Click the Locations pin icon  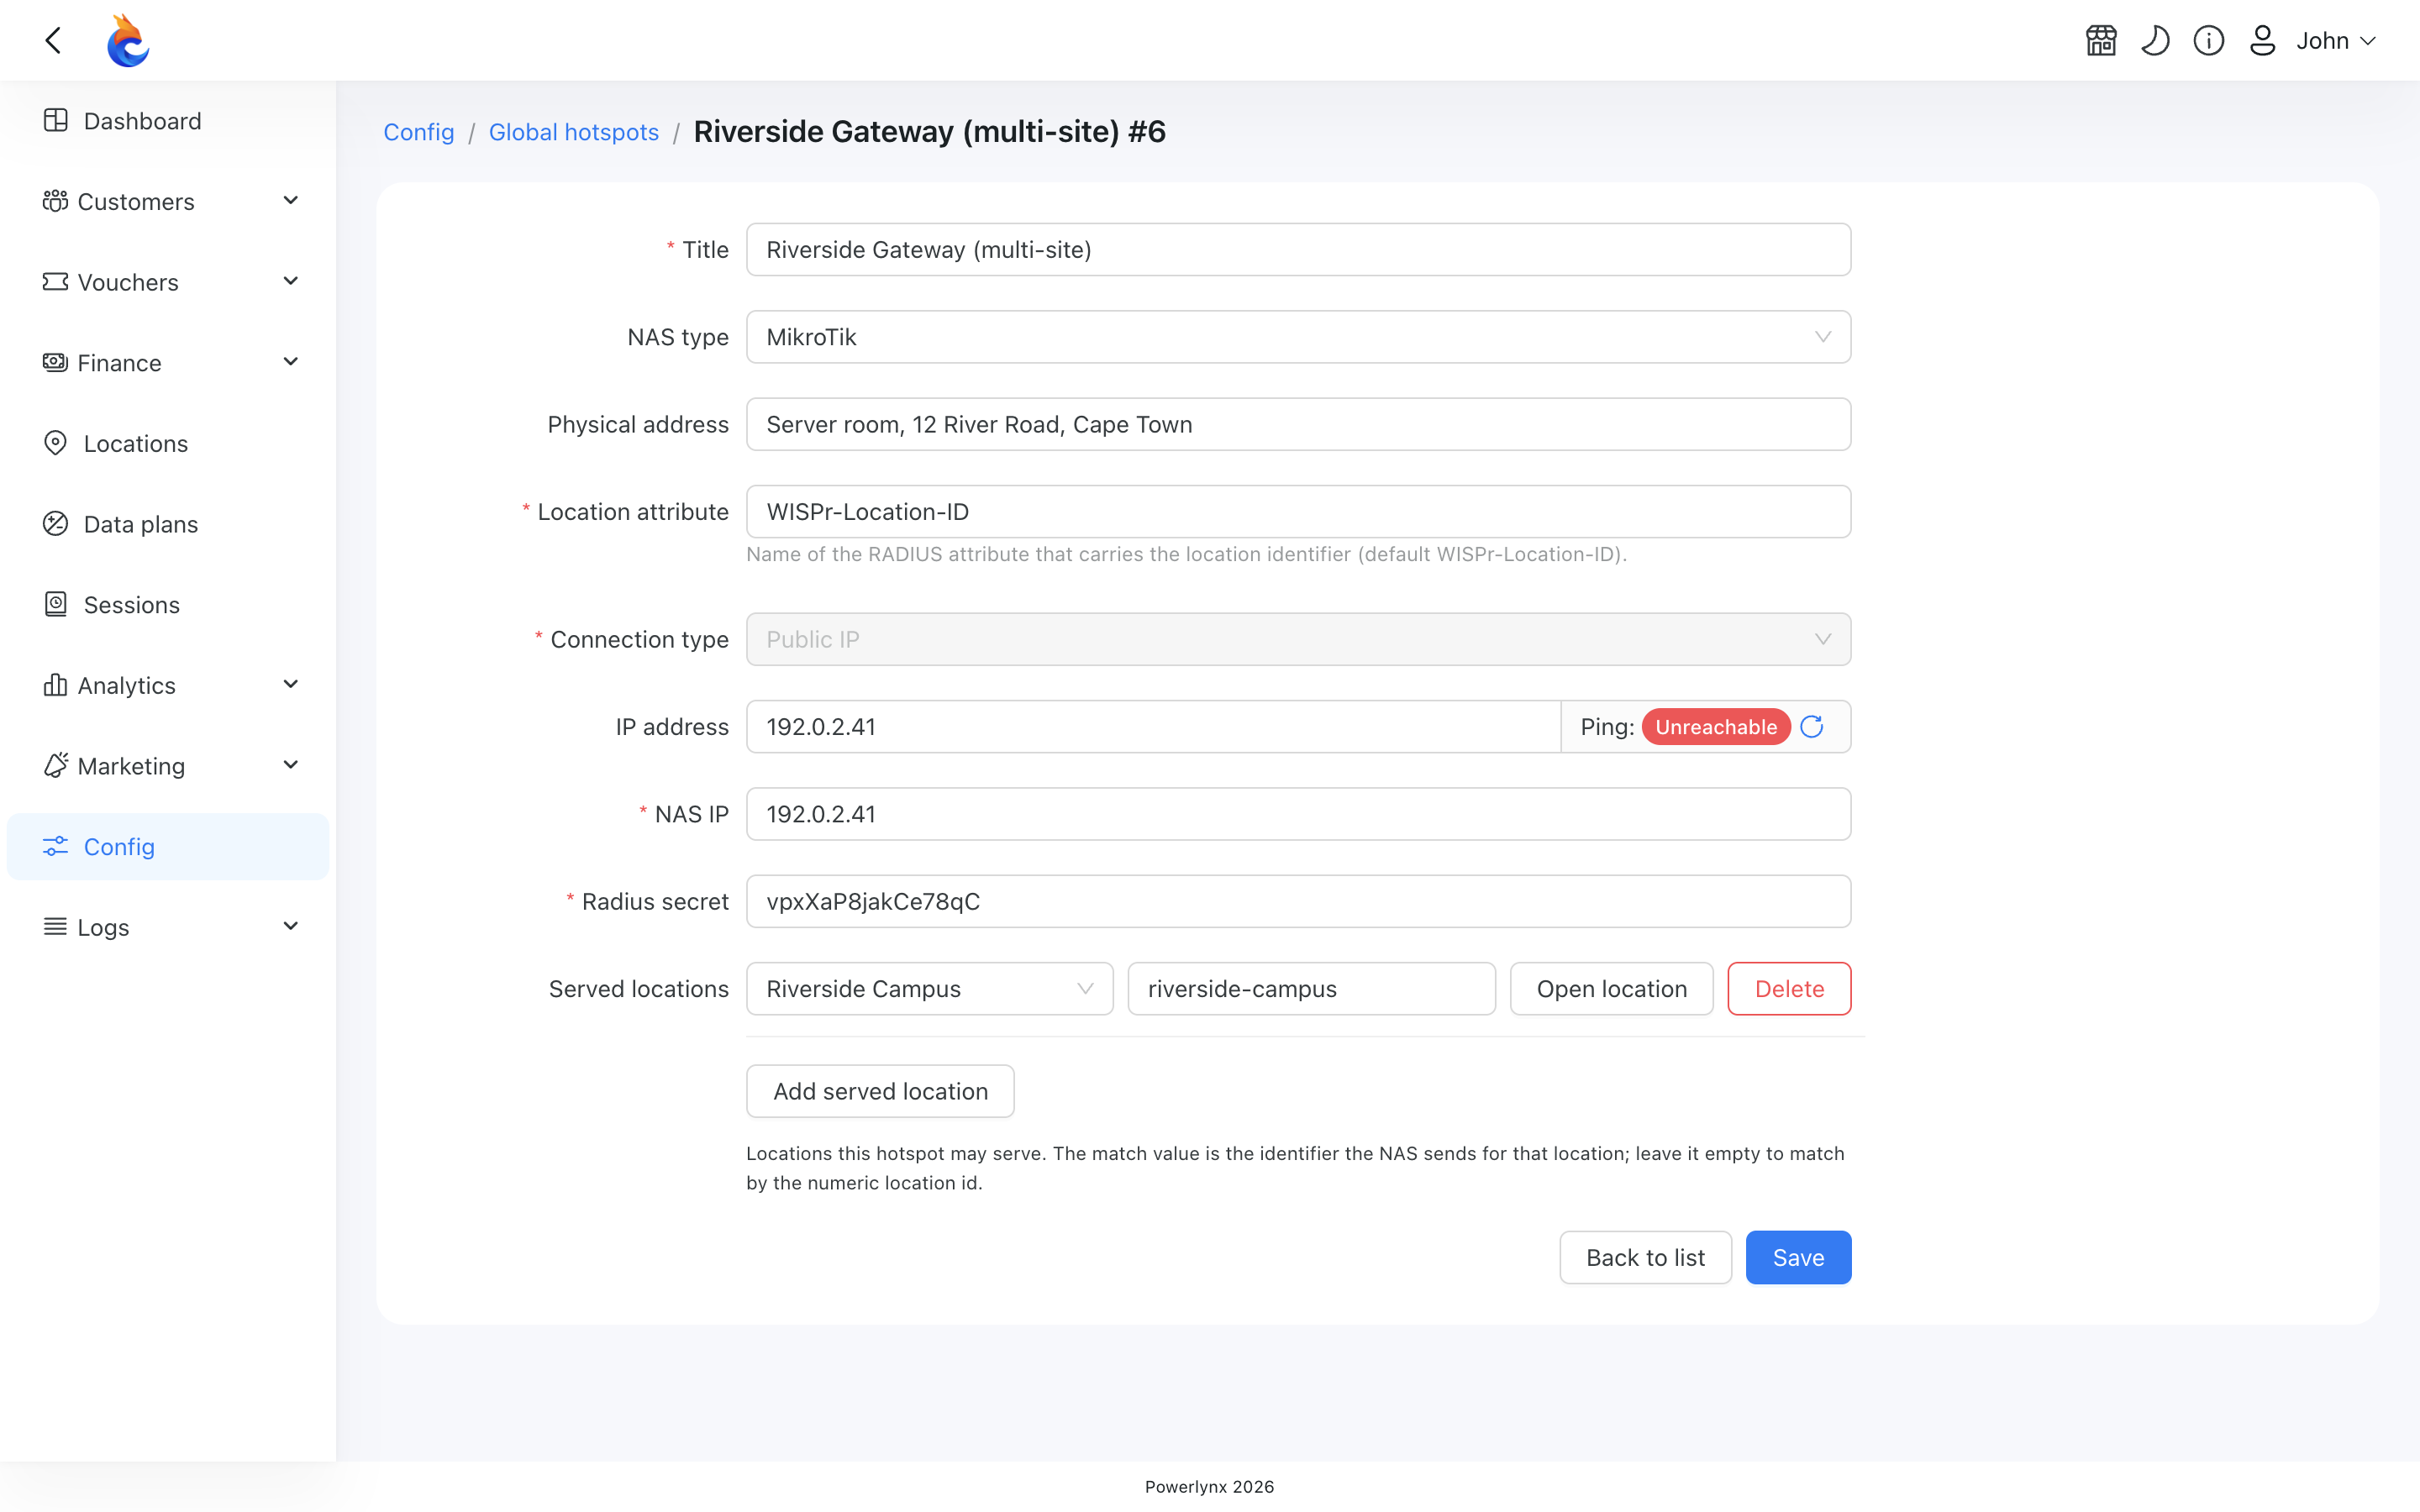click(56, 443)
